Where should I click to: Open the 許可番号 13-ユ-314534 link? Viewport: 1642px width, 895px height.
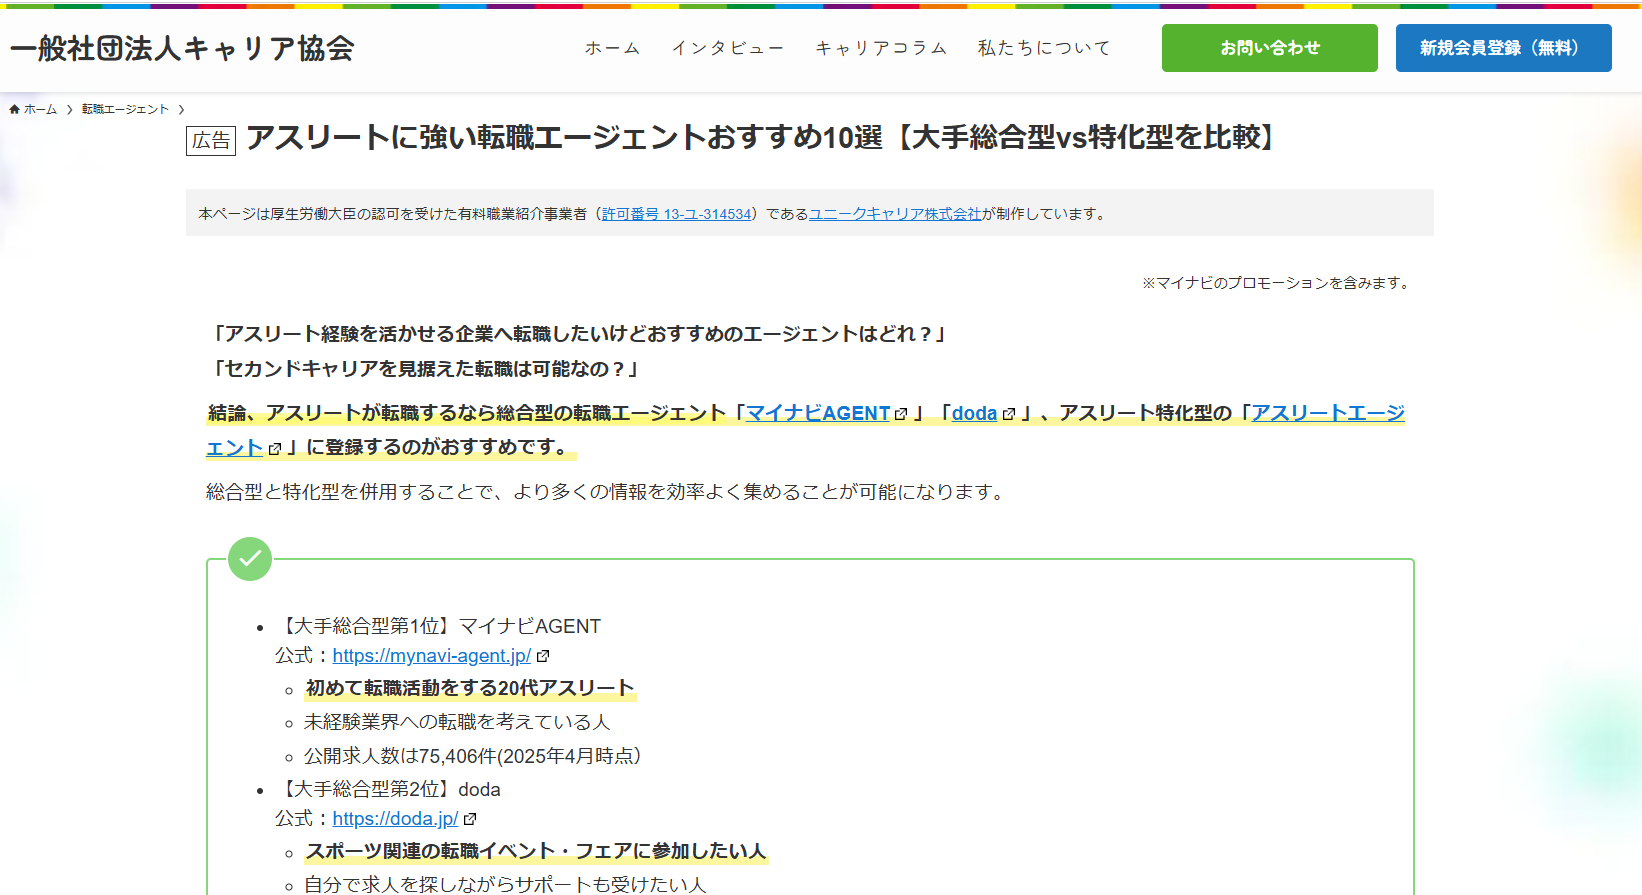click(676, 214)
